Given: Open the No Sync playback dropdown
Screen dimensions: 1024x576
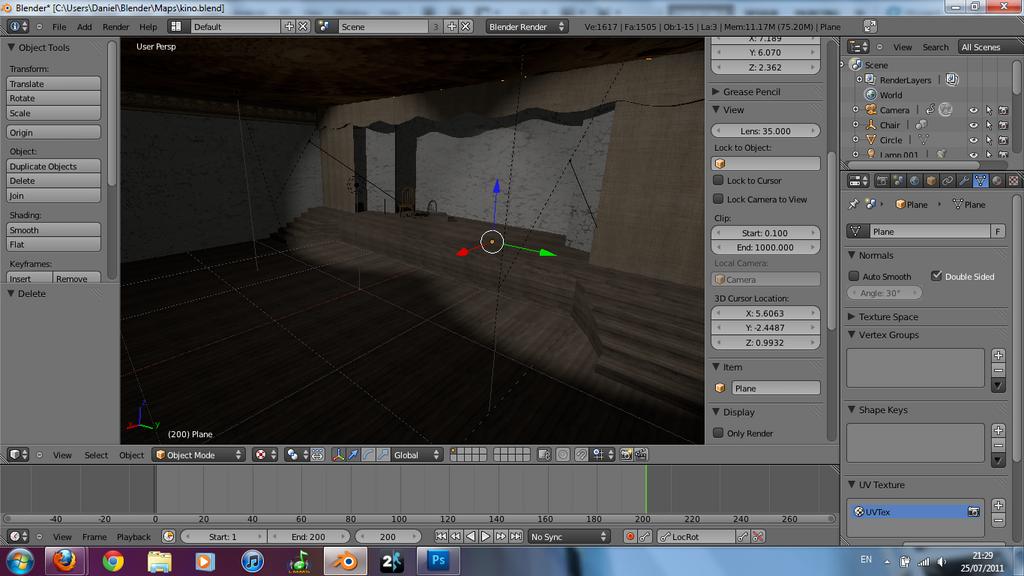Looking at the screenshot, I should pos(568,537).
